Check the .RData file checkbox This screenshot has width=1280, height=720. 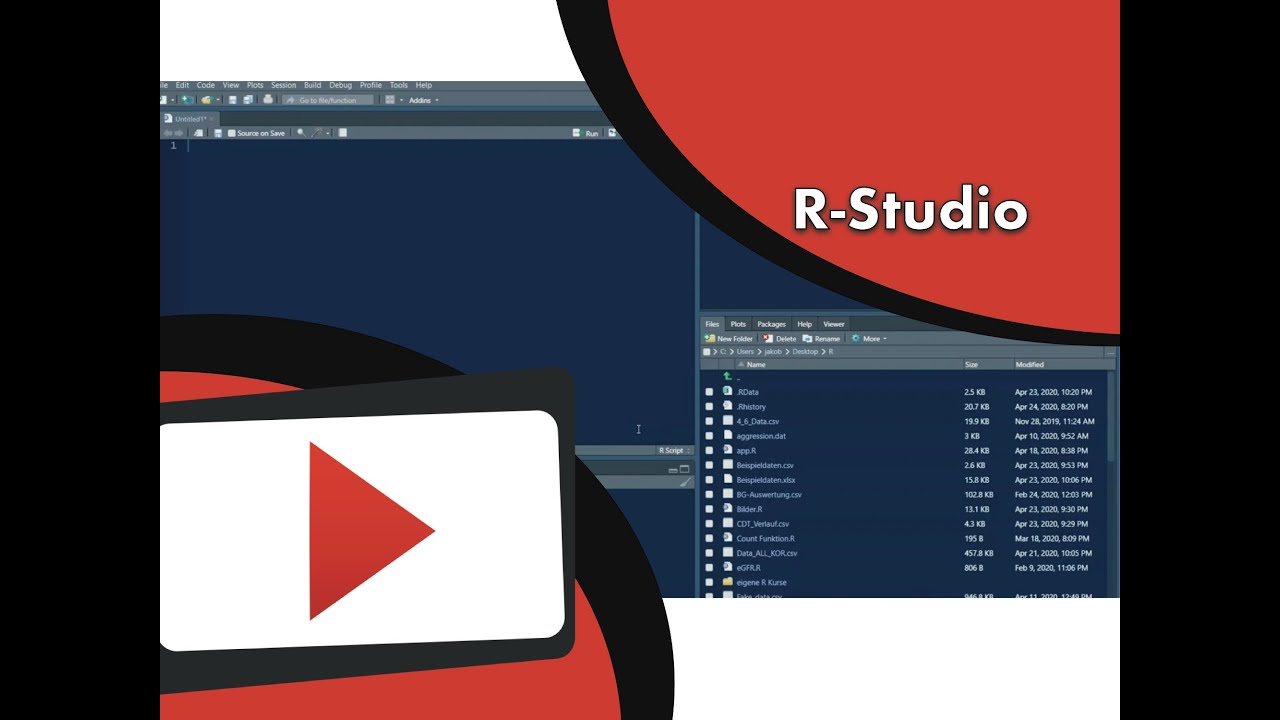[x=709, y=392]
